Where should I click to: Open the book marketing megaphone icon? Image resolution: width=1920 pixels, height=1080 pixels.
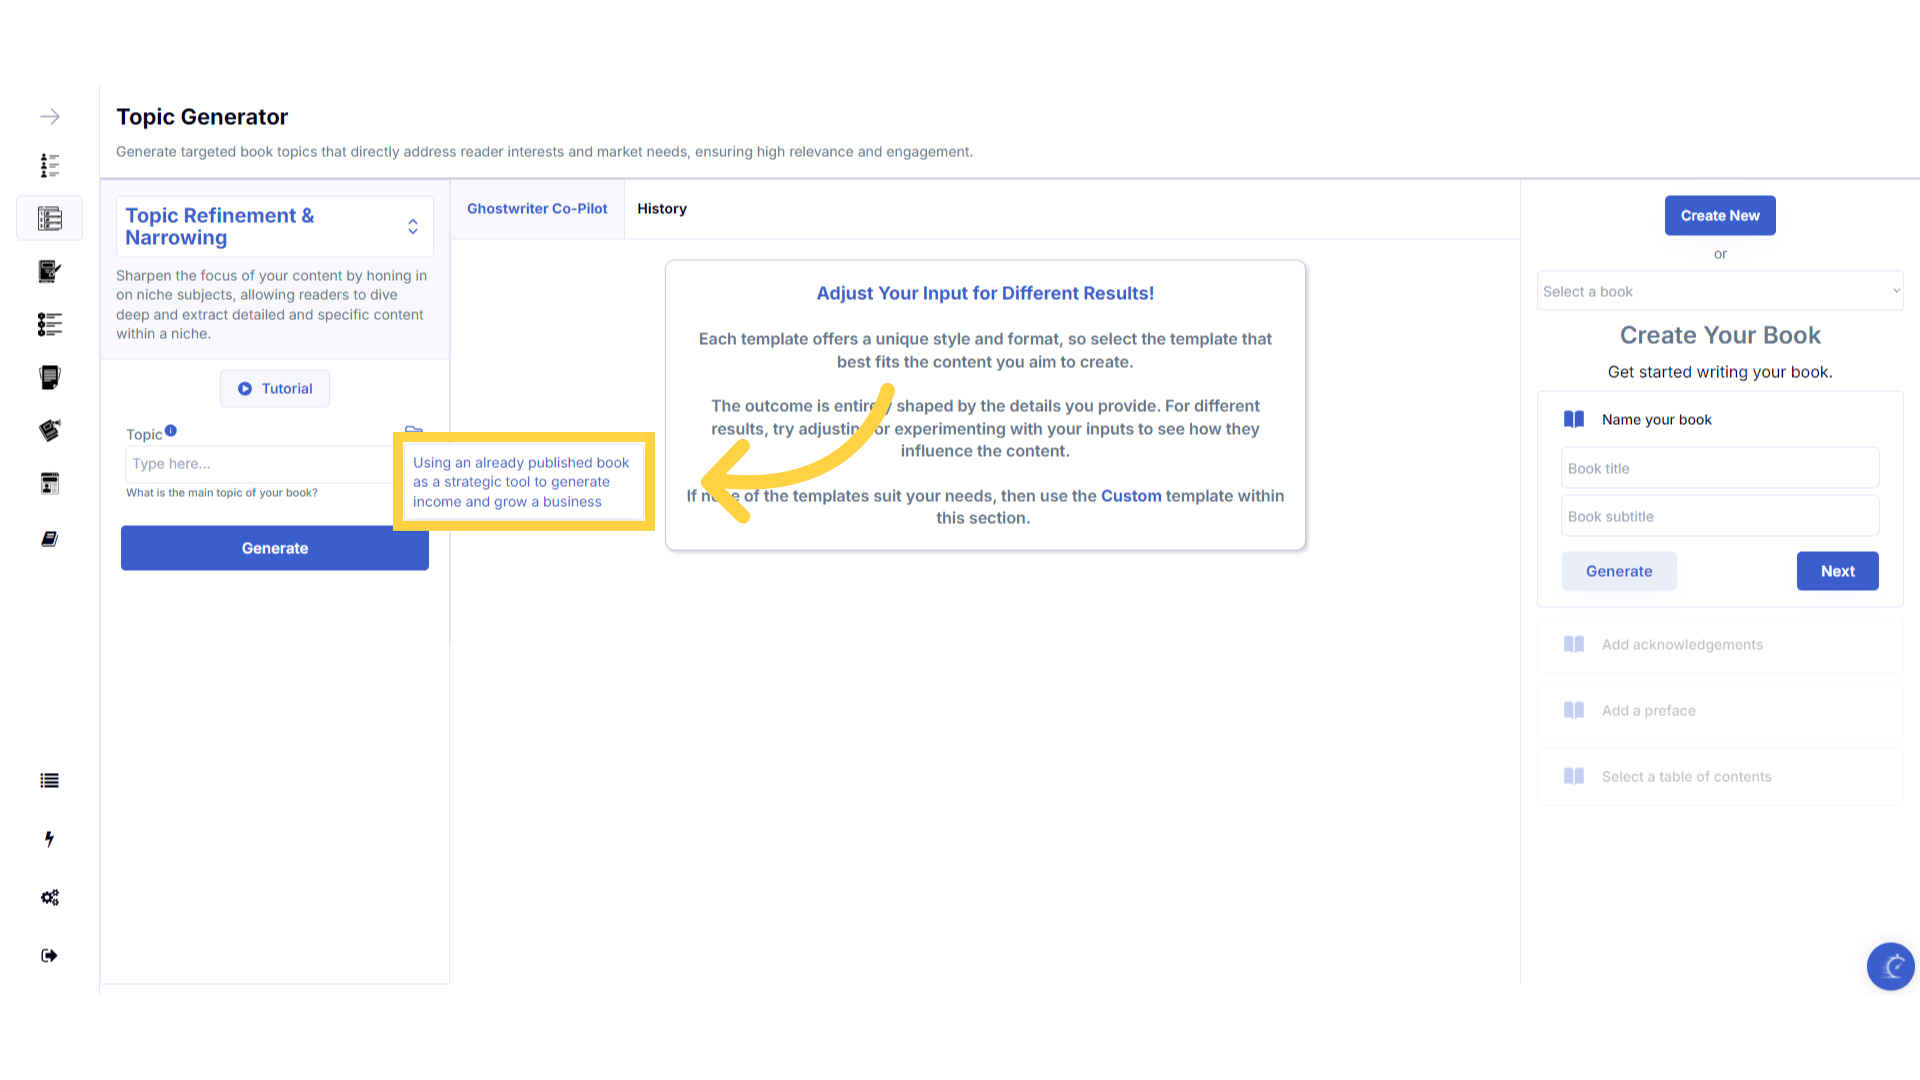pos(50,430)
